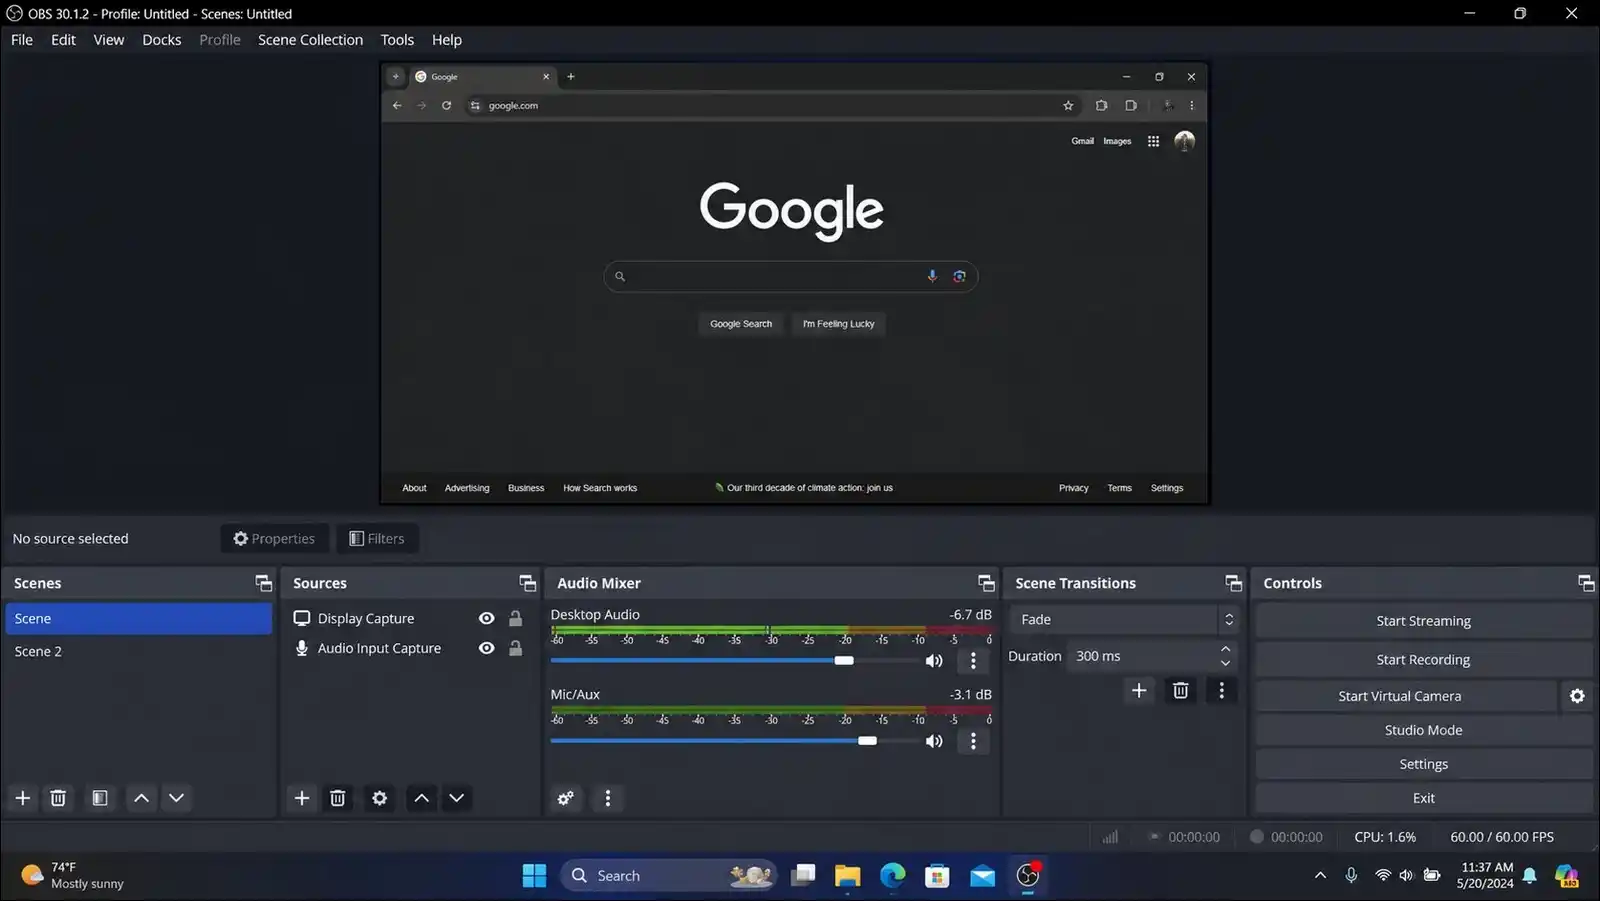This screenshot has width=1600, height=901.
Task: Open the Scene Collection menu
Action: click(310, 40)
